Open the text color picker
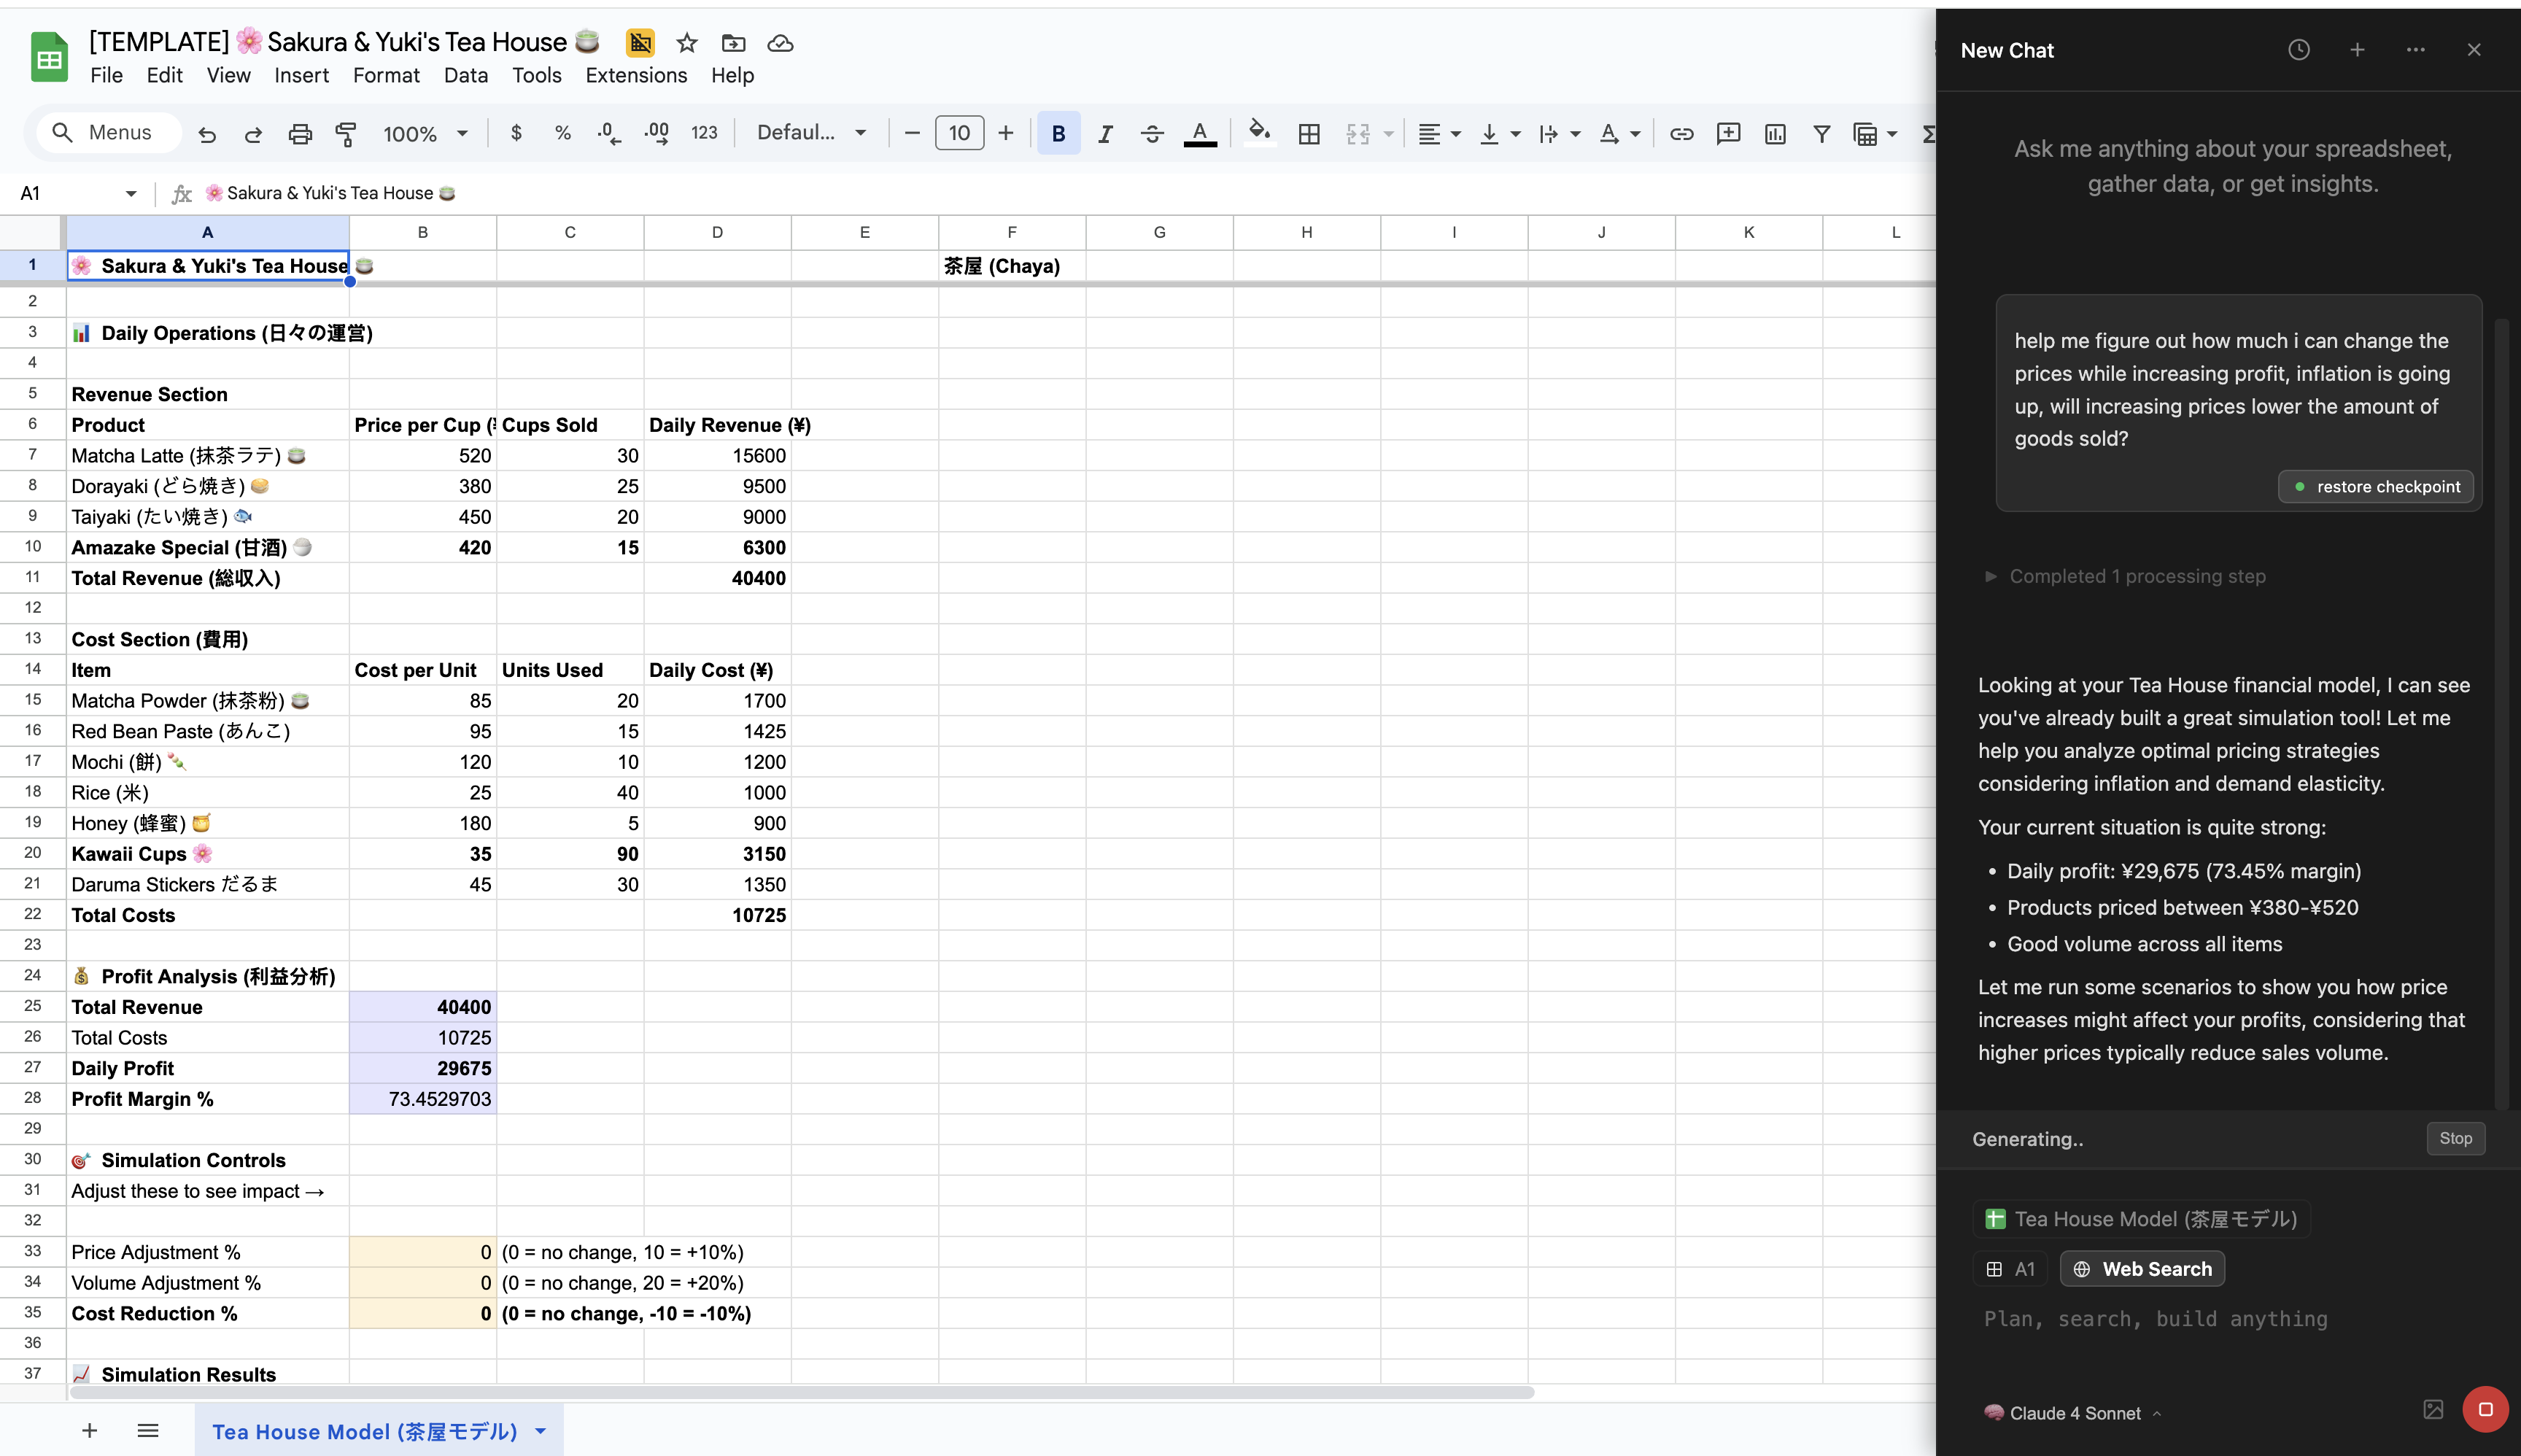Screen dimensions: 2521x1456 click(1199, 132)
